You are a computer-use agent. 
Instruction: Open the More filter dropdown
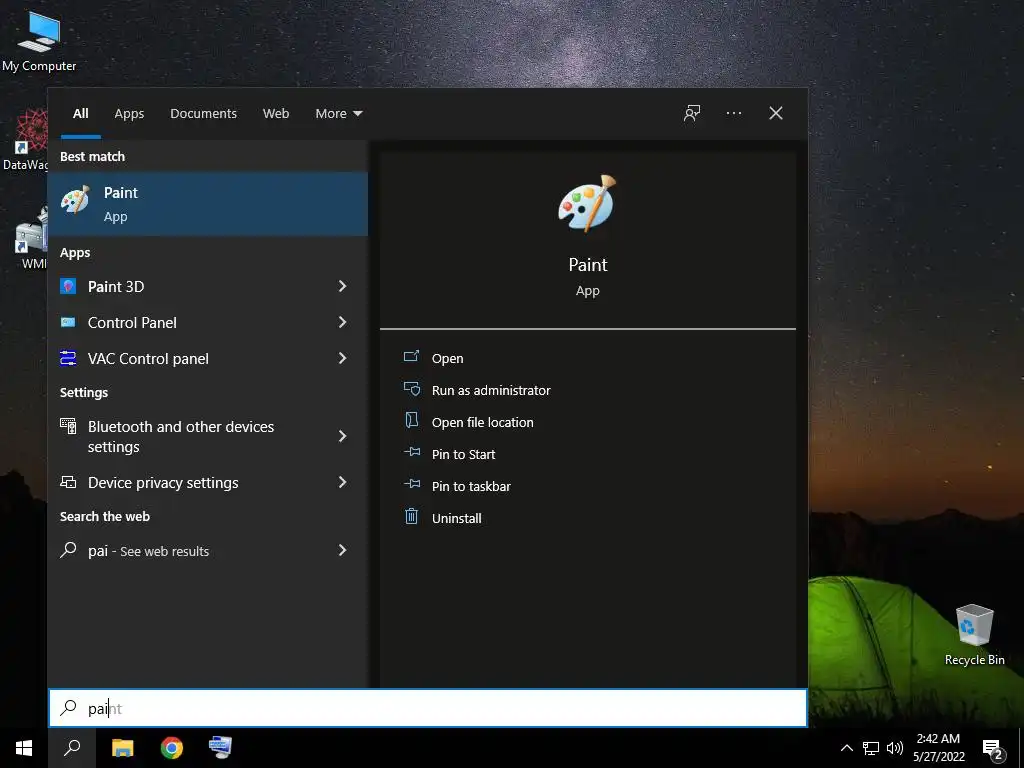338,114
